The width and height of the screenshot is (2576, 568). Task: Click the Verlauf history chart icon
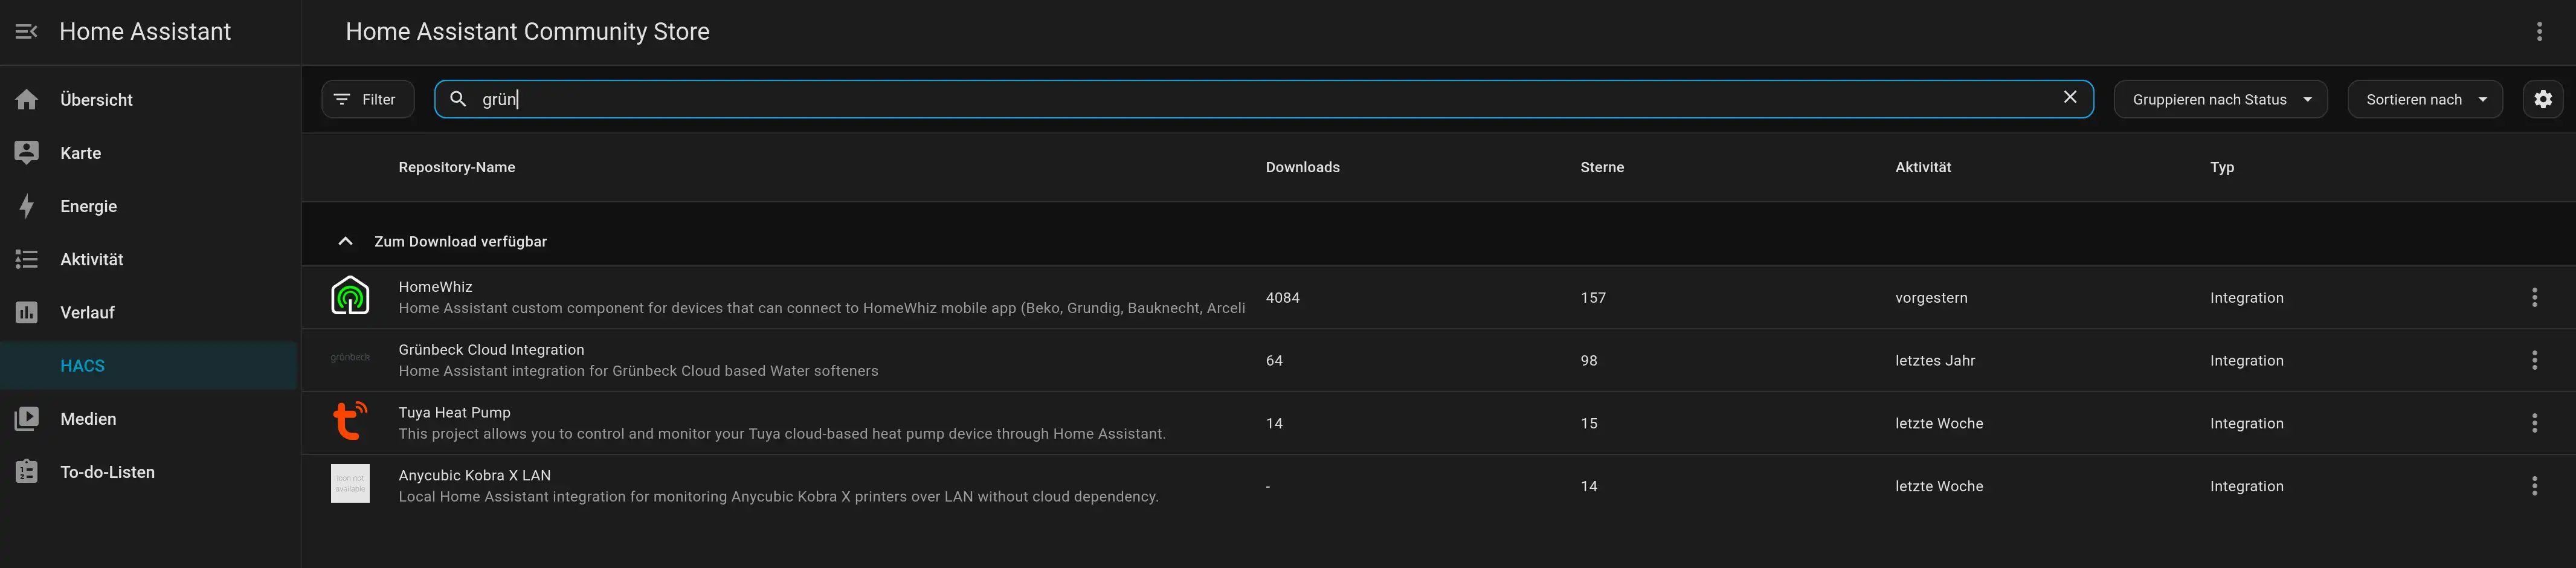pyautogui.click(x=27, y=312)
